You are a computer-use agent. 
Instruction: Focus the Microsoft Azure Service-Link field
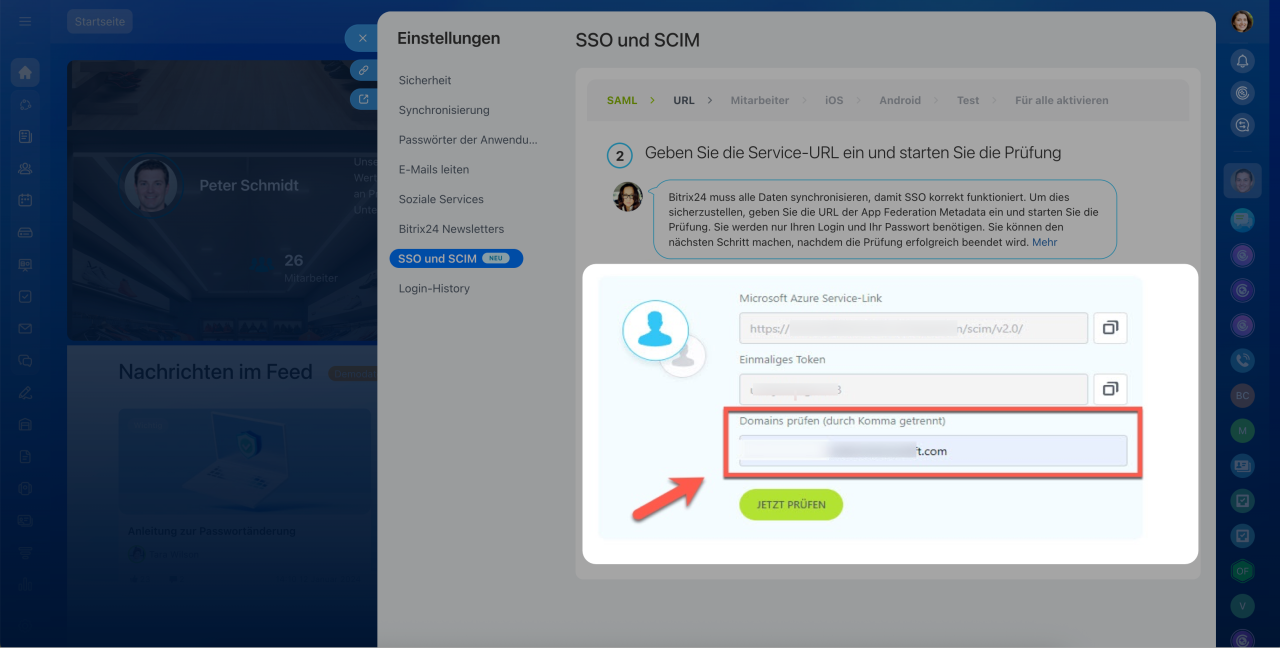(x=913, y=328)
